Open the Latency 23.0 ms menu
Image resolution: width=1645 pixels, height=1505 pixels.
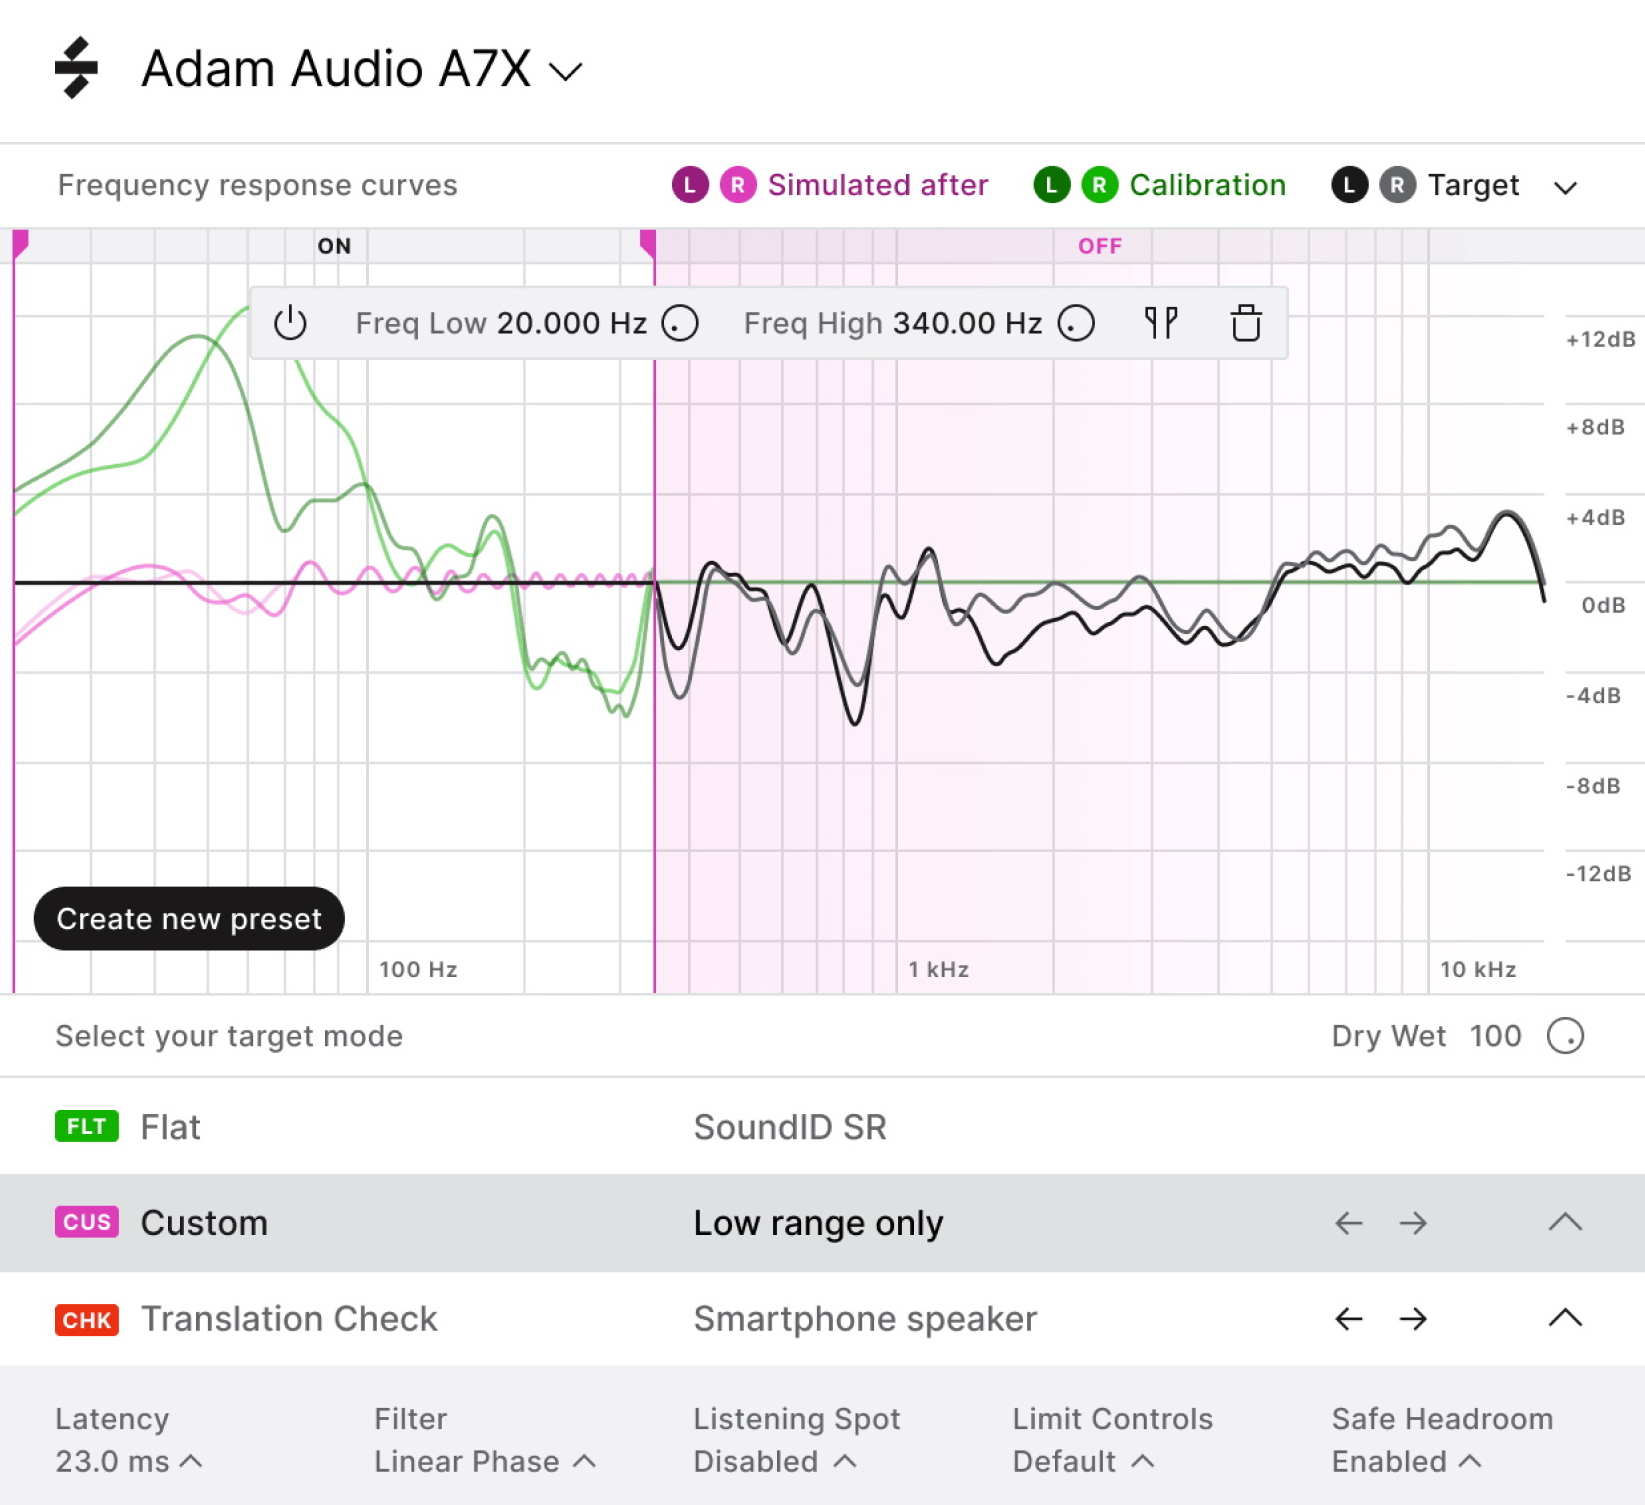coord(129,1461)
